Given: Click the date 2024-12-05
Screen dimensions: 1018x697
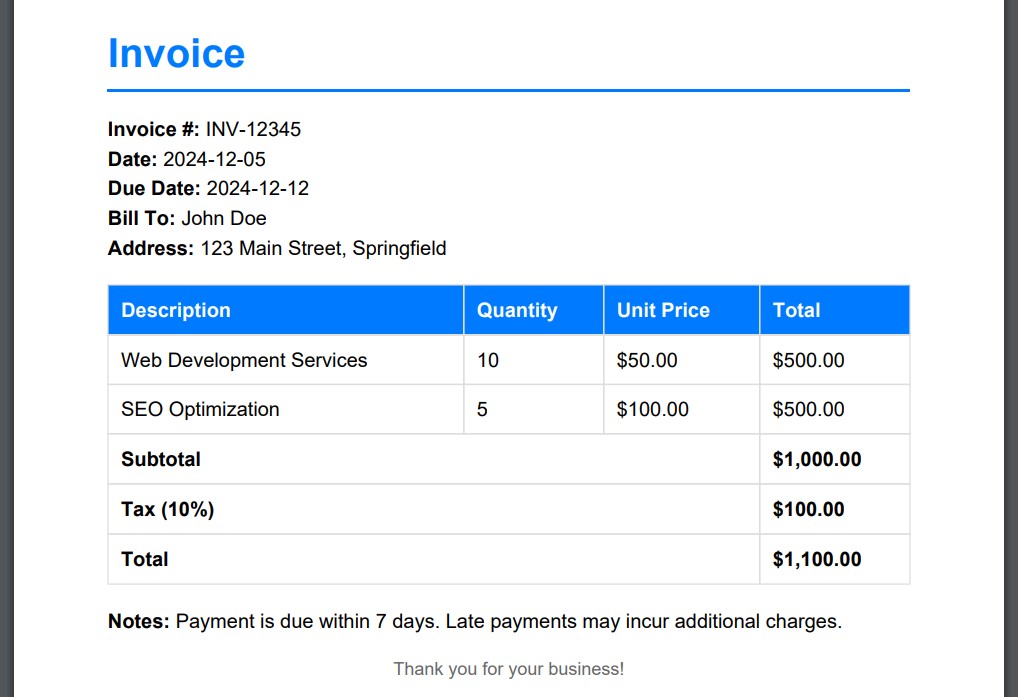Looking at the screenshot, I should tap(214, 159).
